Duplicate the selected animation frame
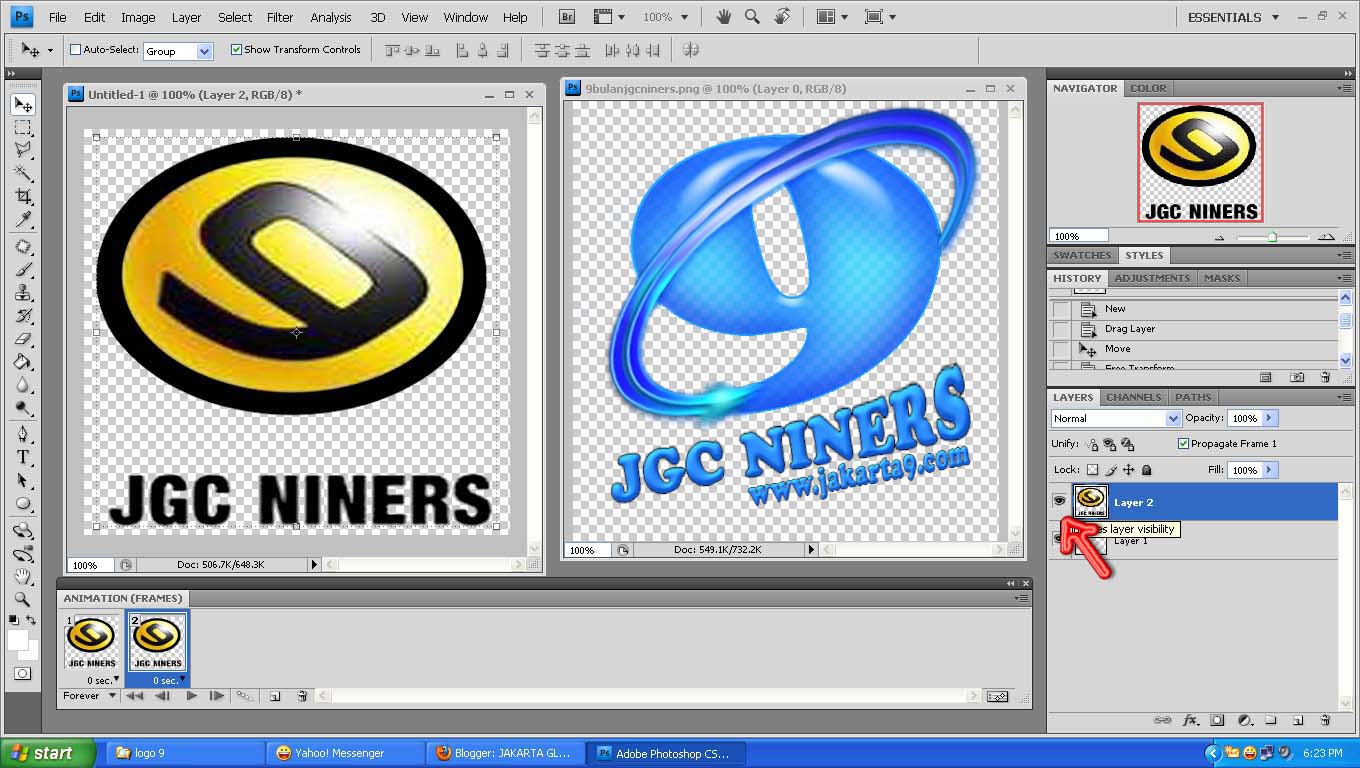The width and height of the screenshot is (1360, 768). point(275,696)
